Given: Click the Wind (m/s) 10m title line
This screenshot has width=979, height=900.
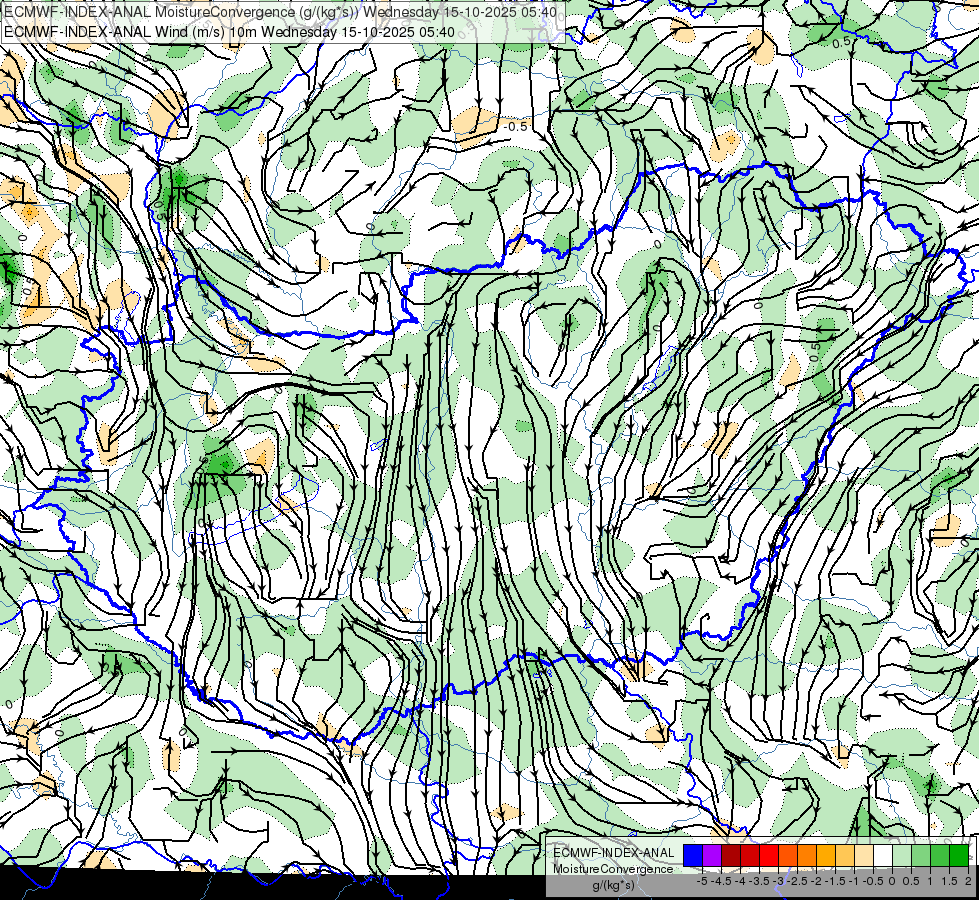Looking at the screenshot, I should (229, 32).
